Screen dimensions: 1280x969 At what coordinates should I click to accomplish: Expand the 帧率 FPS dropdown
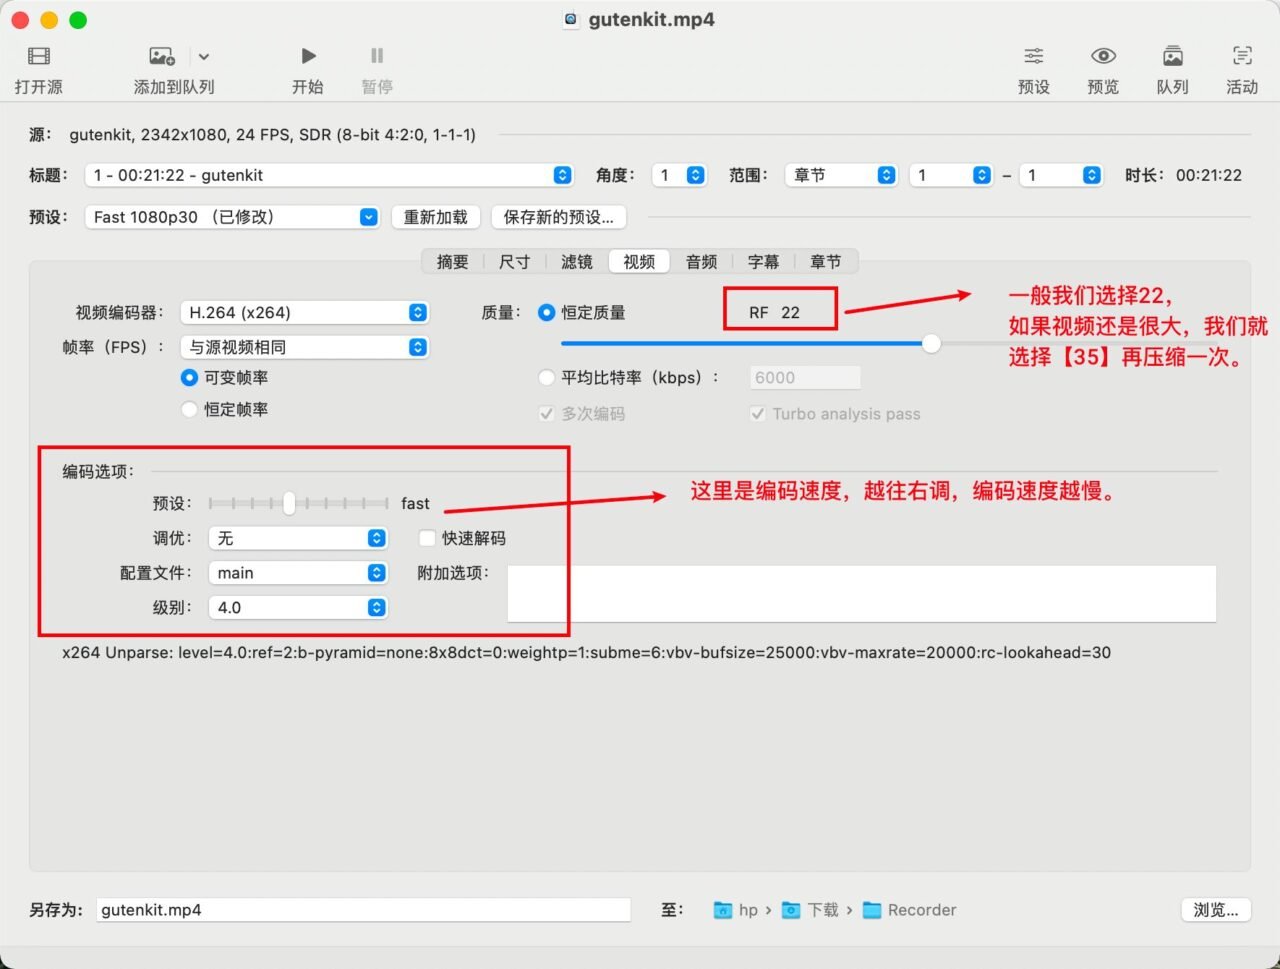pyautogui.click(x=304, y=347)
